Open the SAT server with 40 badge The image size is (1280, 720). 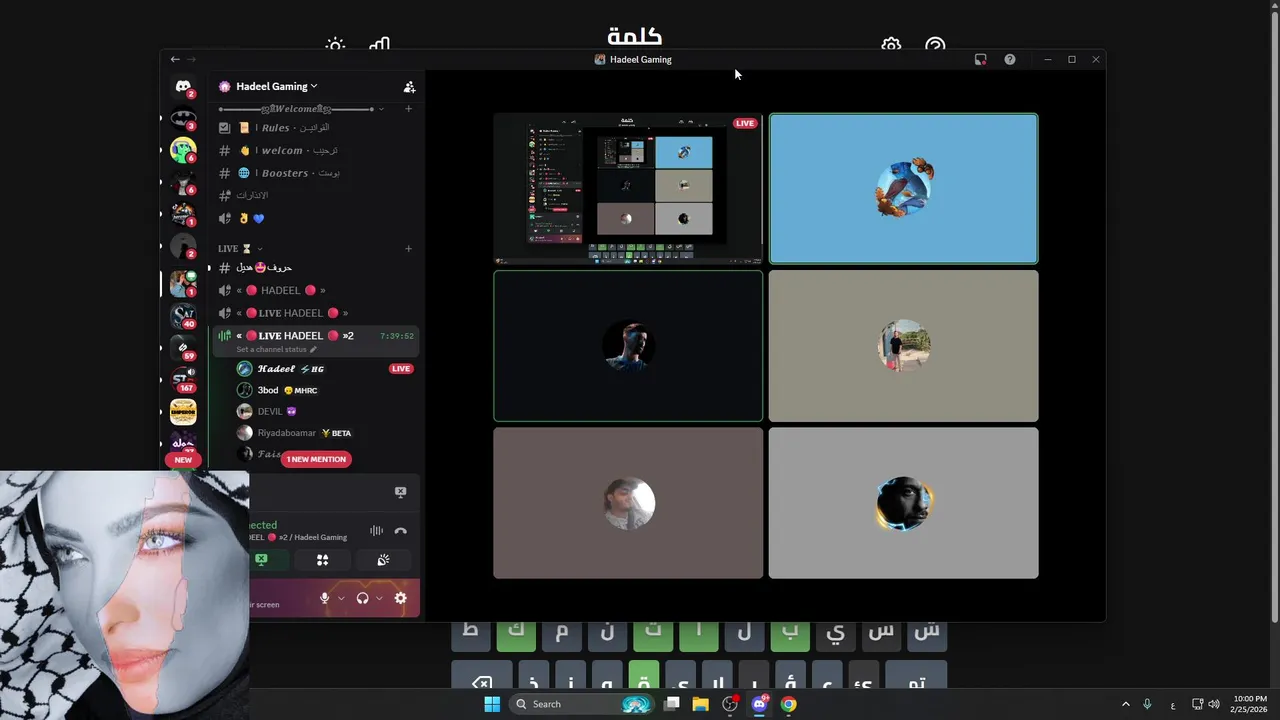(x=183, y=316)
